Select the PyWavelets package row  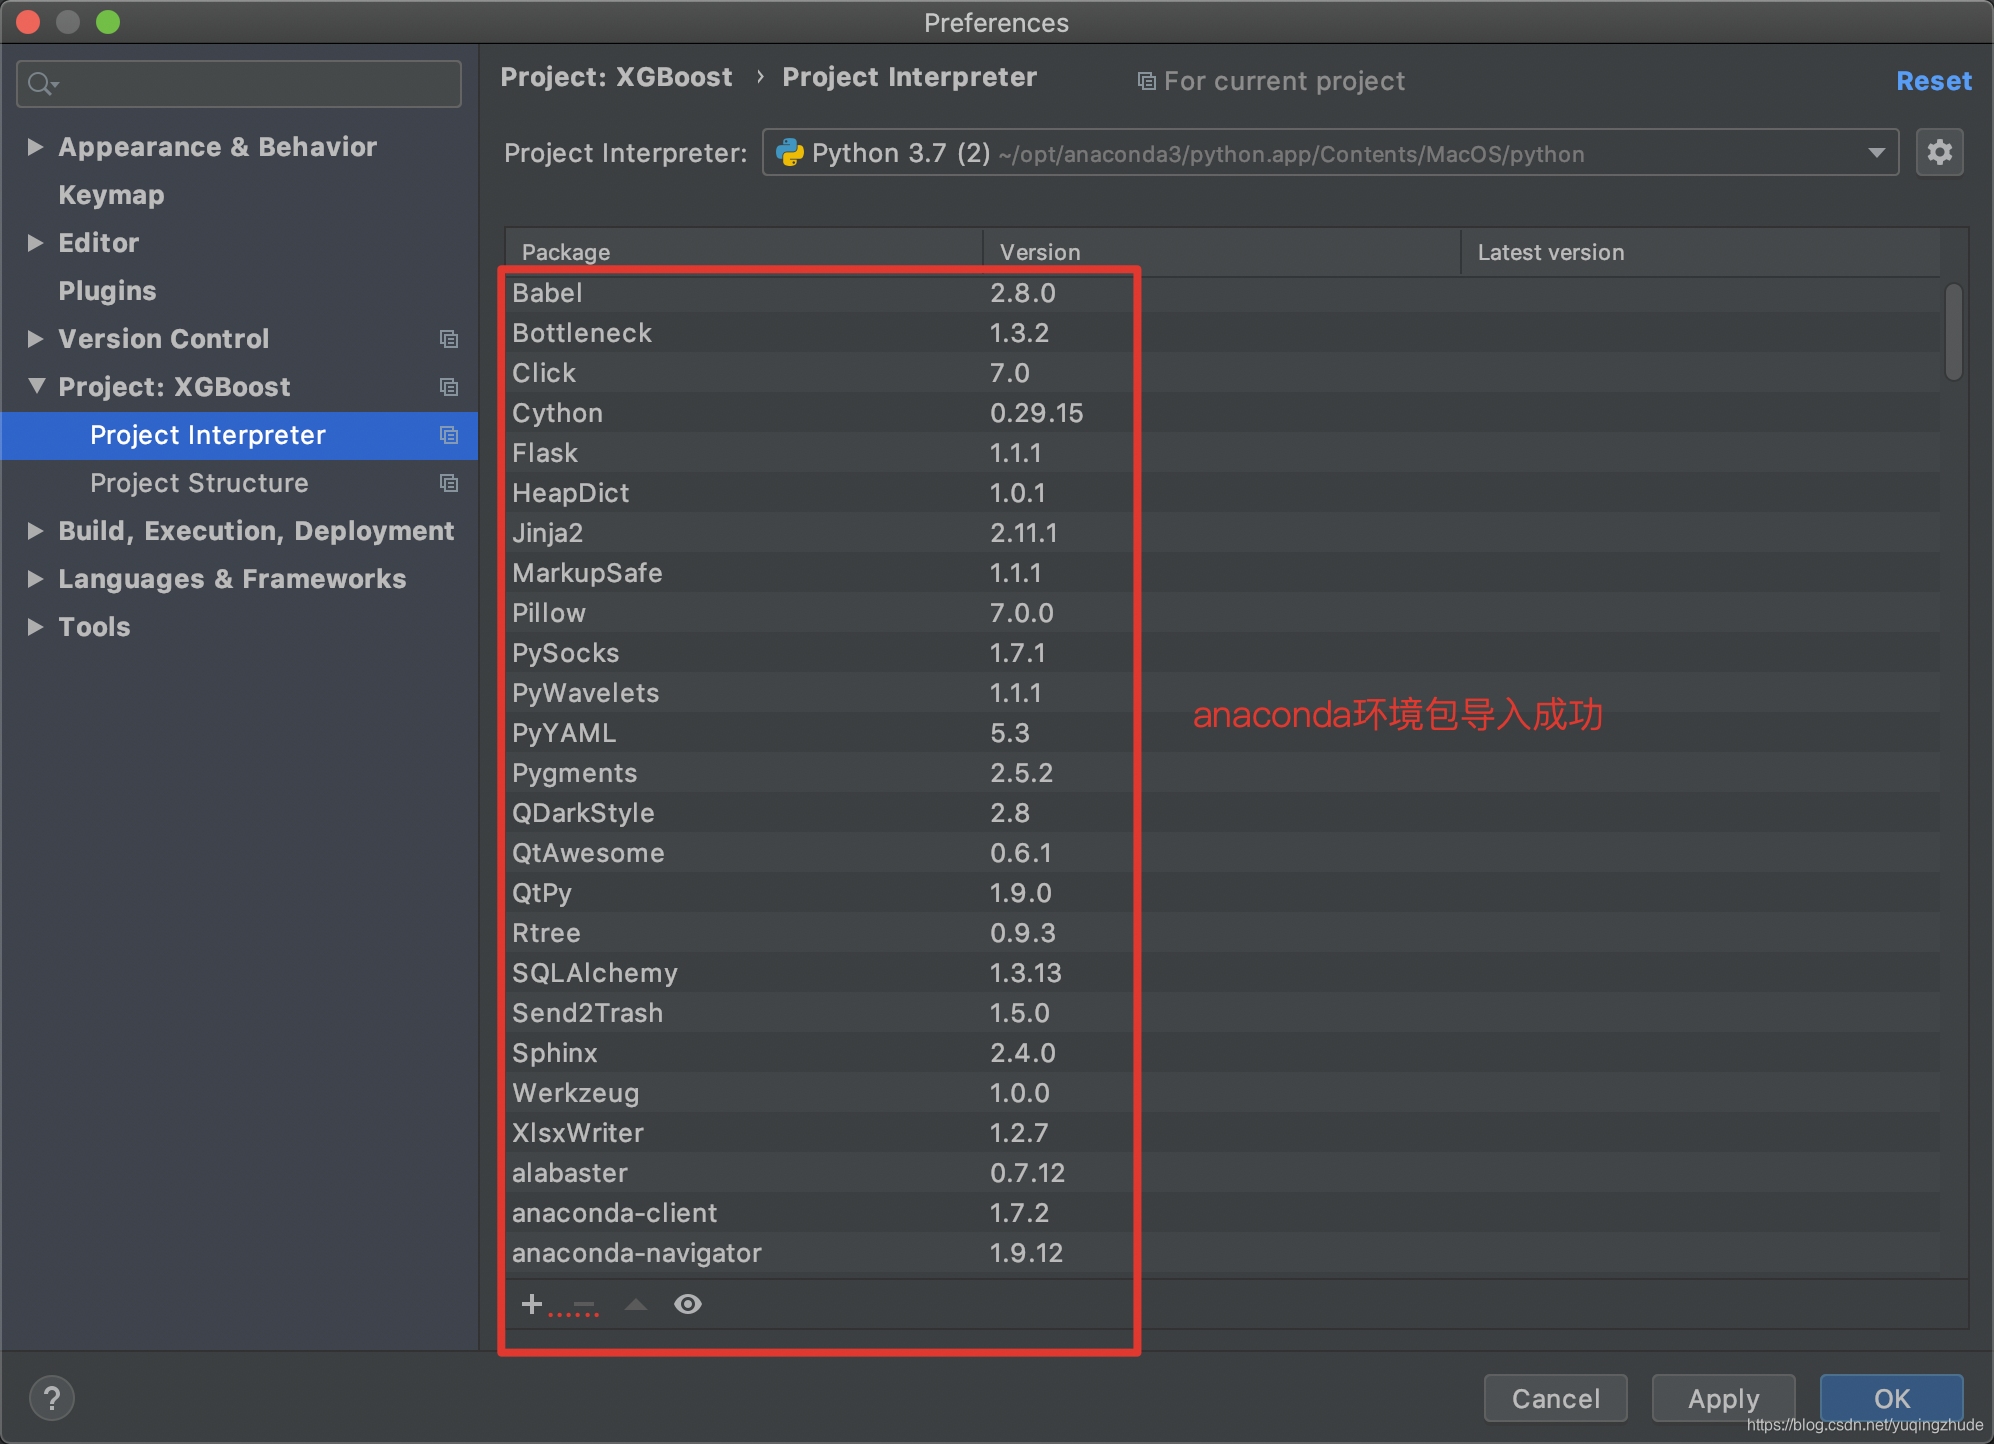[x=1222, y=693]
